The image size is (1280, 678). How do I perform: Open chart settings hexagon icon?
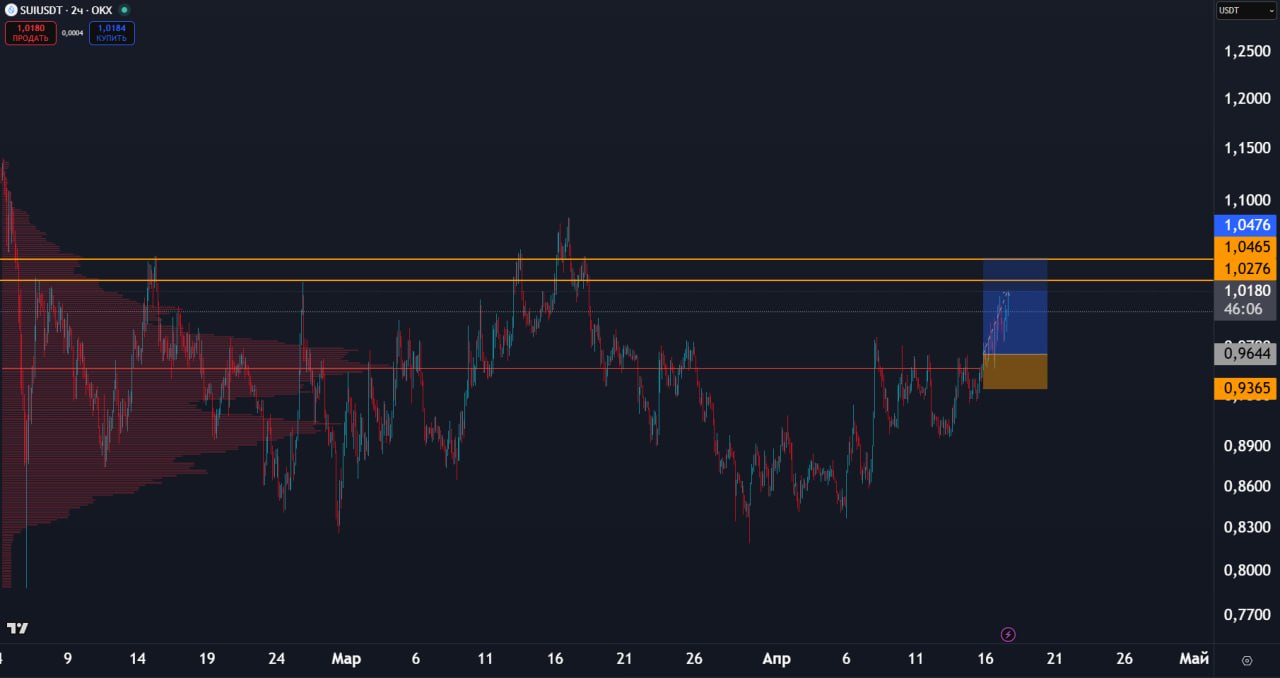click(x=1246, y=660)
